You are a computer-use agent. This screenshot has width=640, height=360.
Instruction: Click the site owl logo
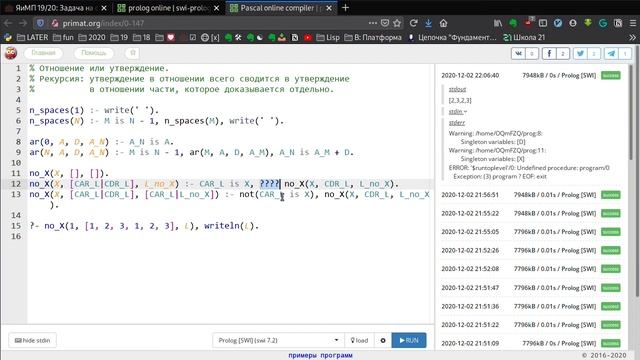11,53
